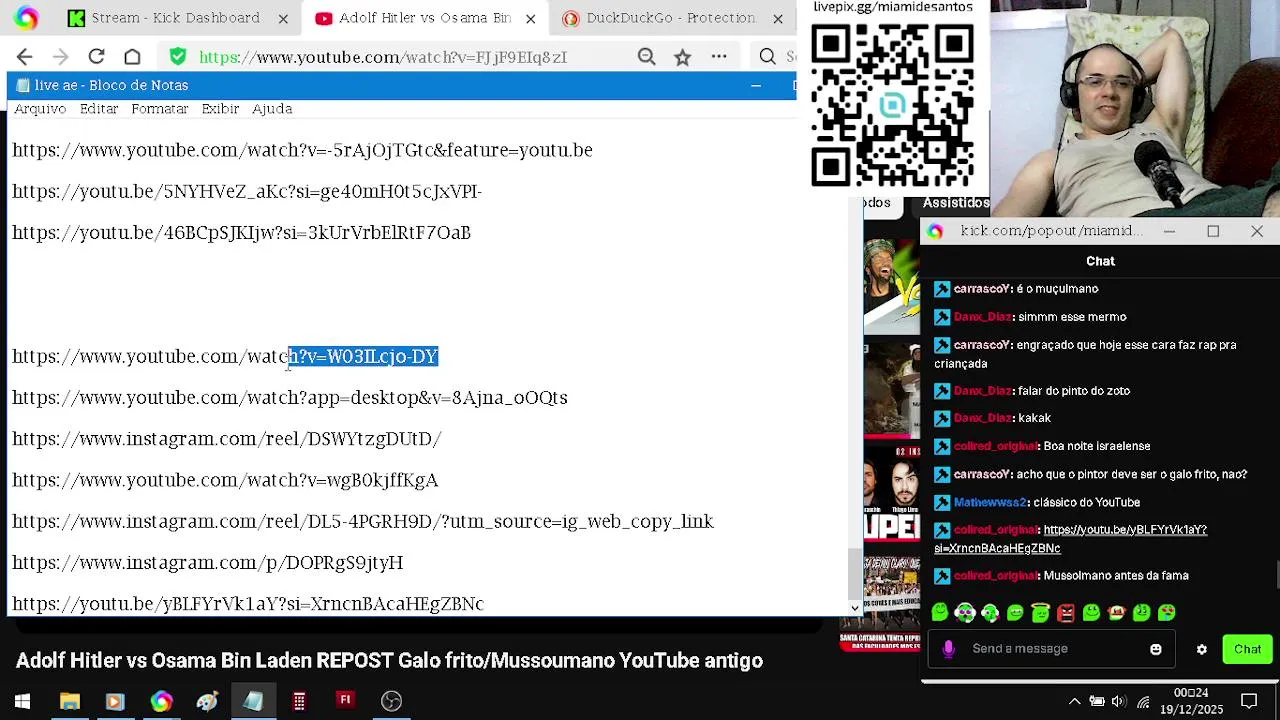
Task: Click username Danx_Diaz on 'simmm esse mermo'
Action: [982, 317]
